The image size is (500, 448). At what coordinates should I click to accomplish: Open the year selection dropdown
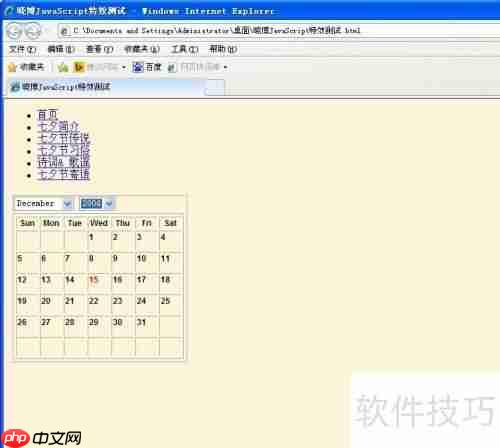tap(97, 203)
